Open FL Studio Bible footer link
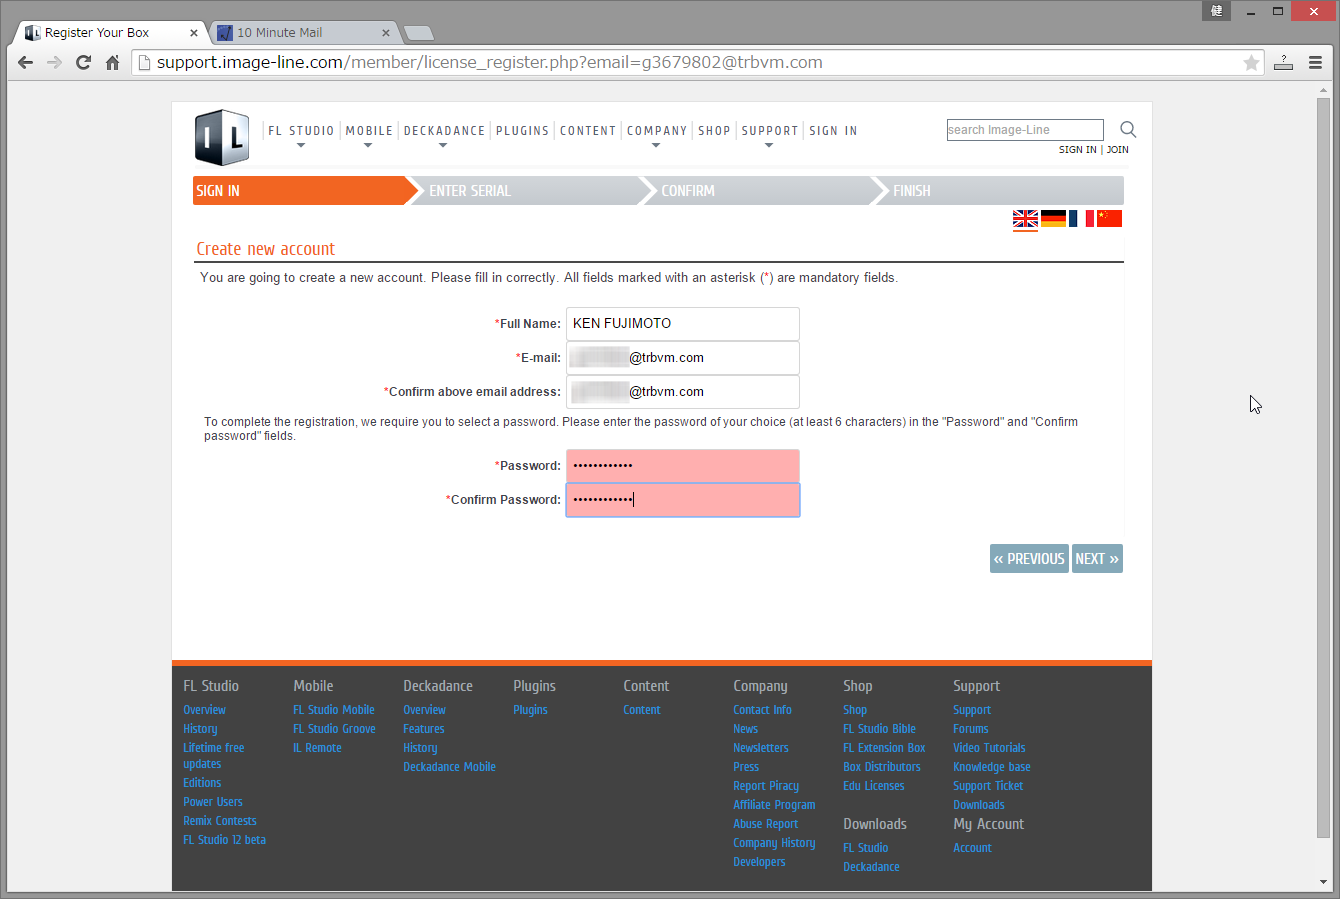 879,729
